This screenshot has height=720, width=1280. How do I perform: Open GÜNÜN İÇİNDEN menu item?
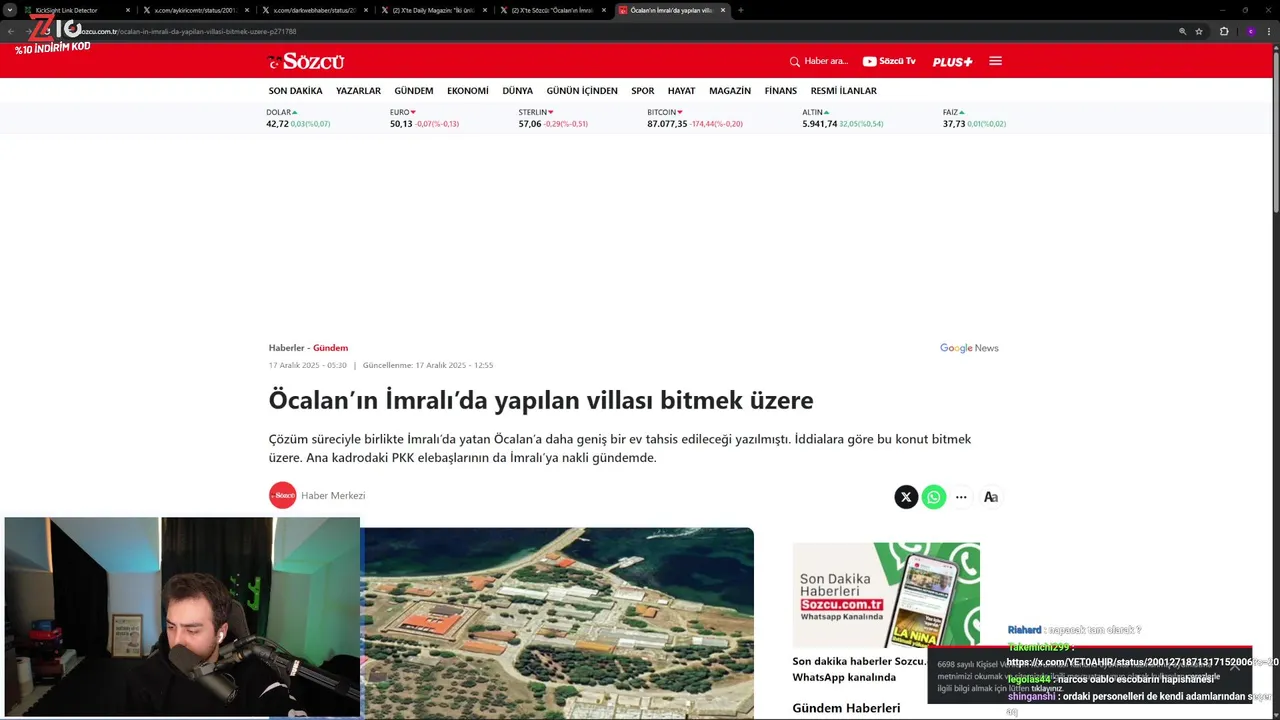[582, 91]
